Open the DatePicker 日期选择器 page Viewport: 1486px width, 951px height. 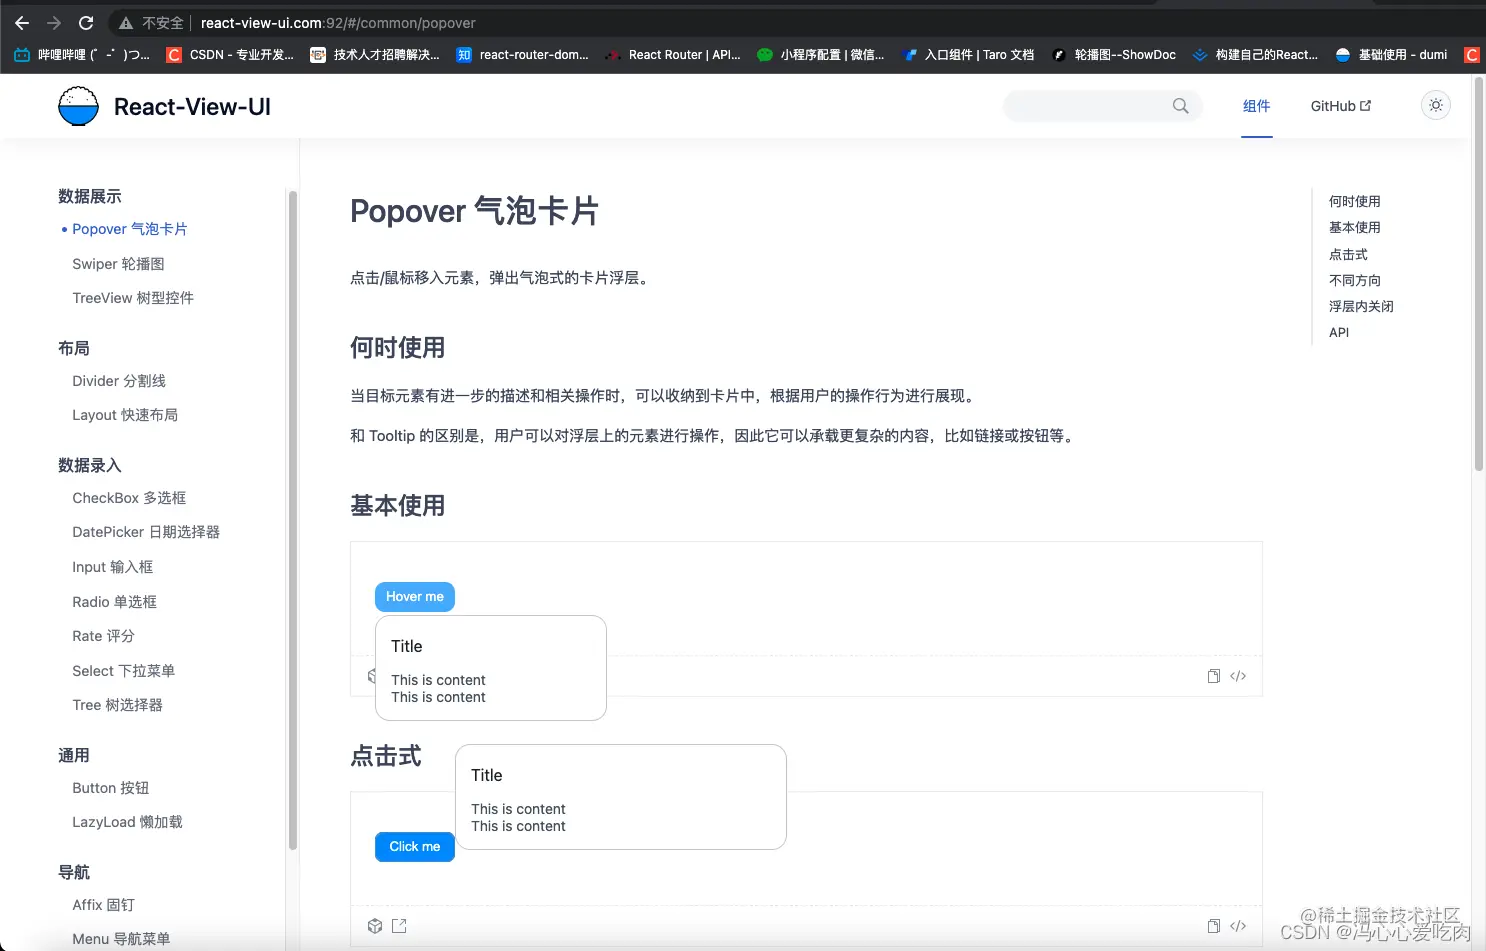click(x=146, y=531)
